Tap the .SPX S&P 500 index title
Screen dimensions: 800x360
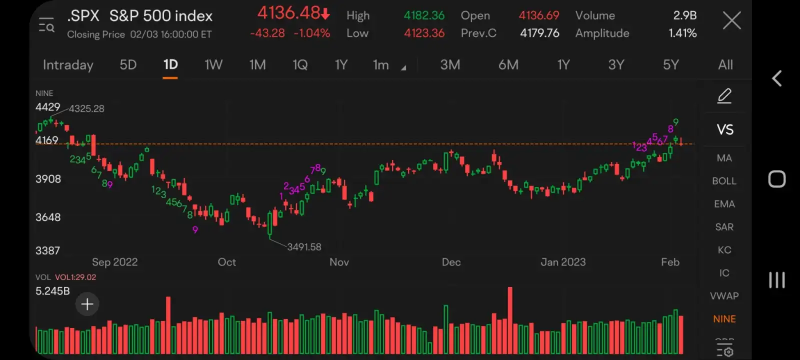click(140, 16)
